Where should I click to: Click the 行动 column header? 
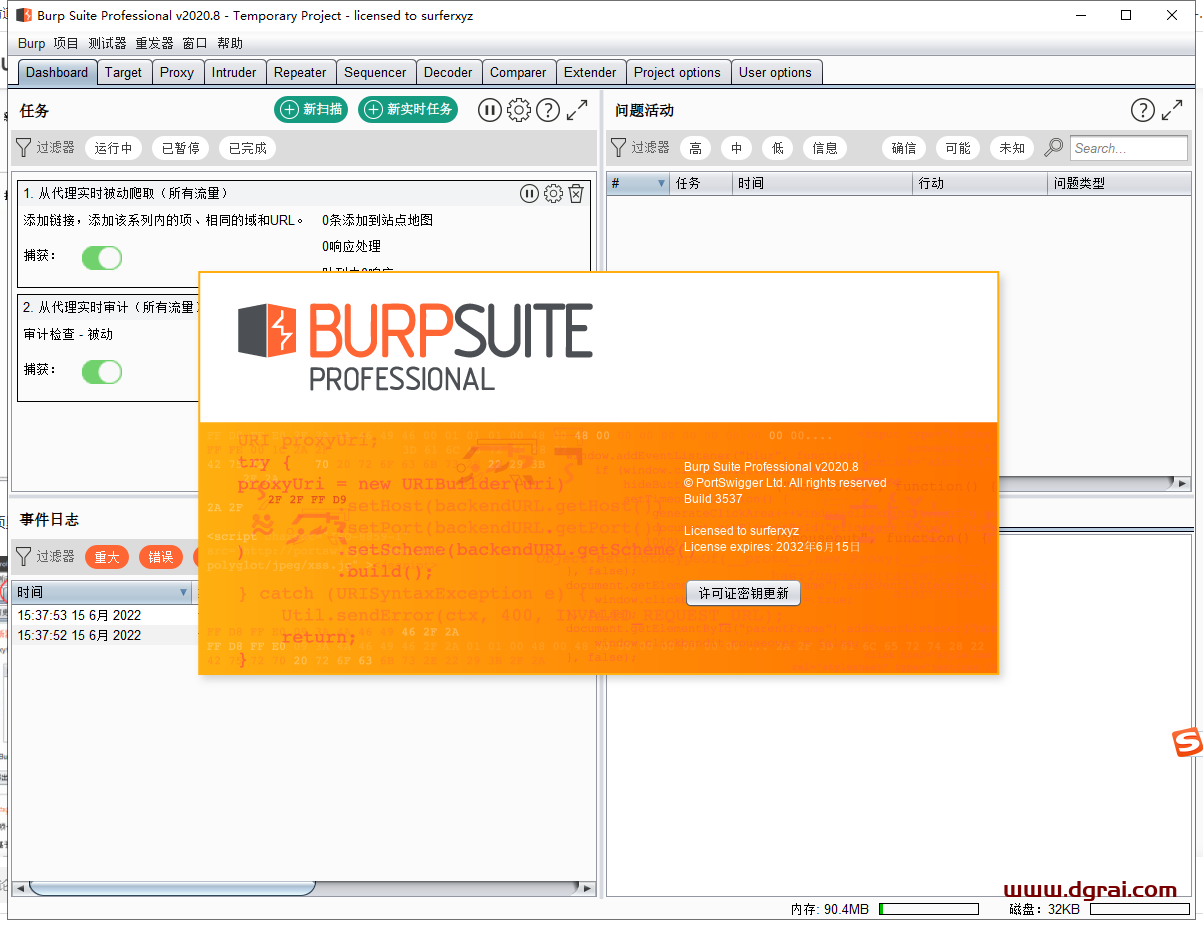tap(980, 184)
